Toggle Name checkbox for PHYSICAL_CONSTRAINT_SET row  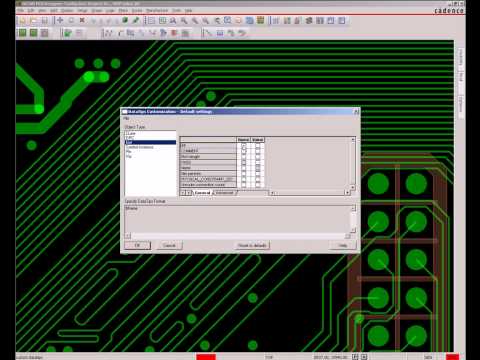click(244, 179)
